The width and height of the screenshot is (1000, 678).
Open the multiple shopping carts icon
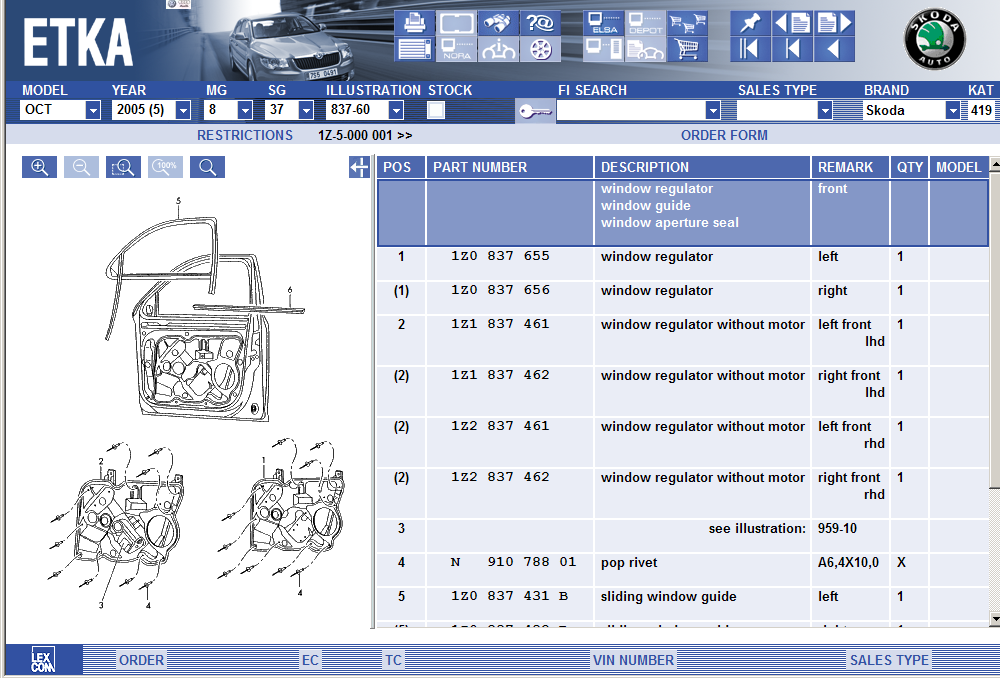pyautogui.click(x=687, y=23)
